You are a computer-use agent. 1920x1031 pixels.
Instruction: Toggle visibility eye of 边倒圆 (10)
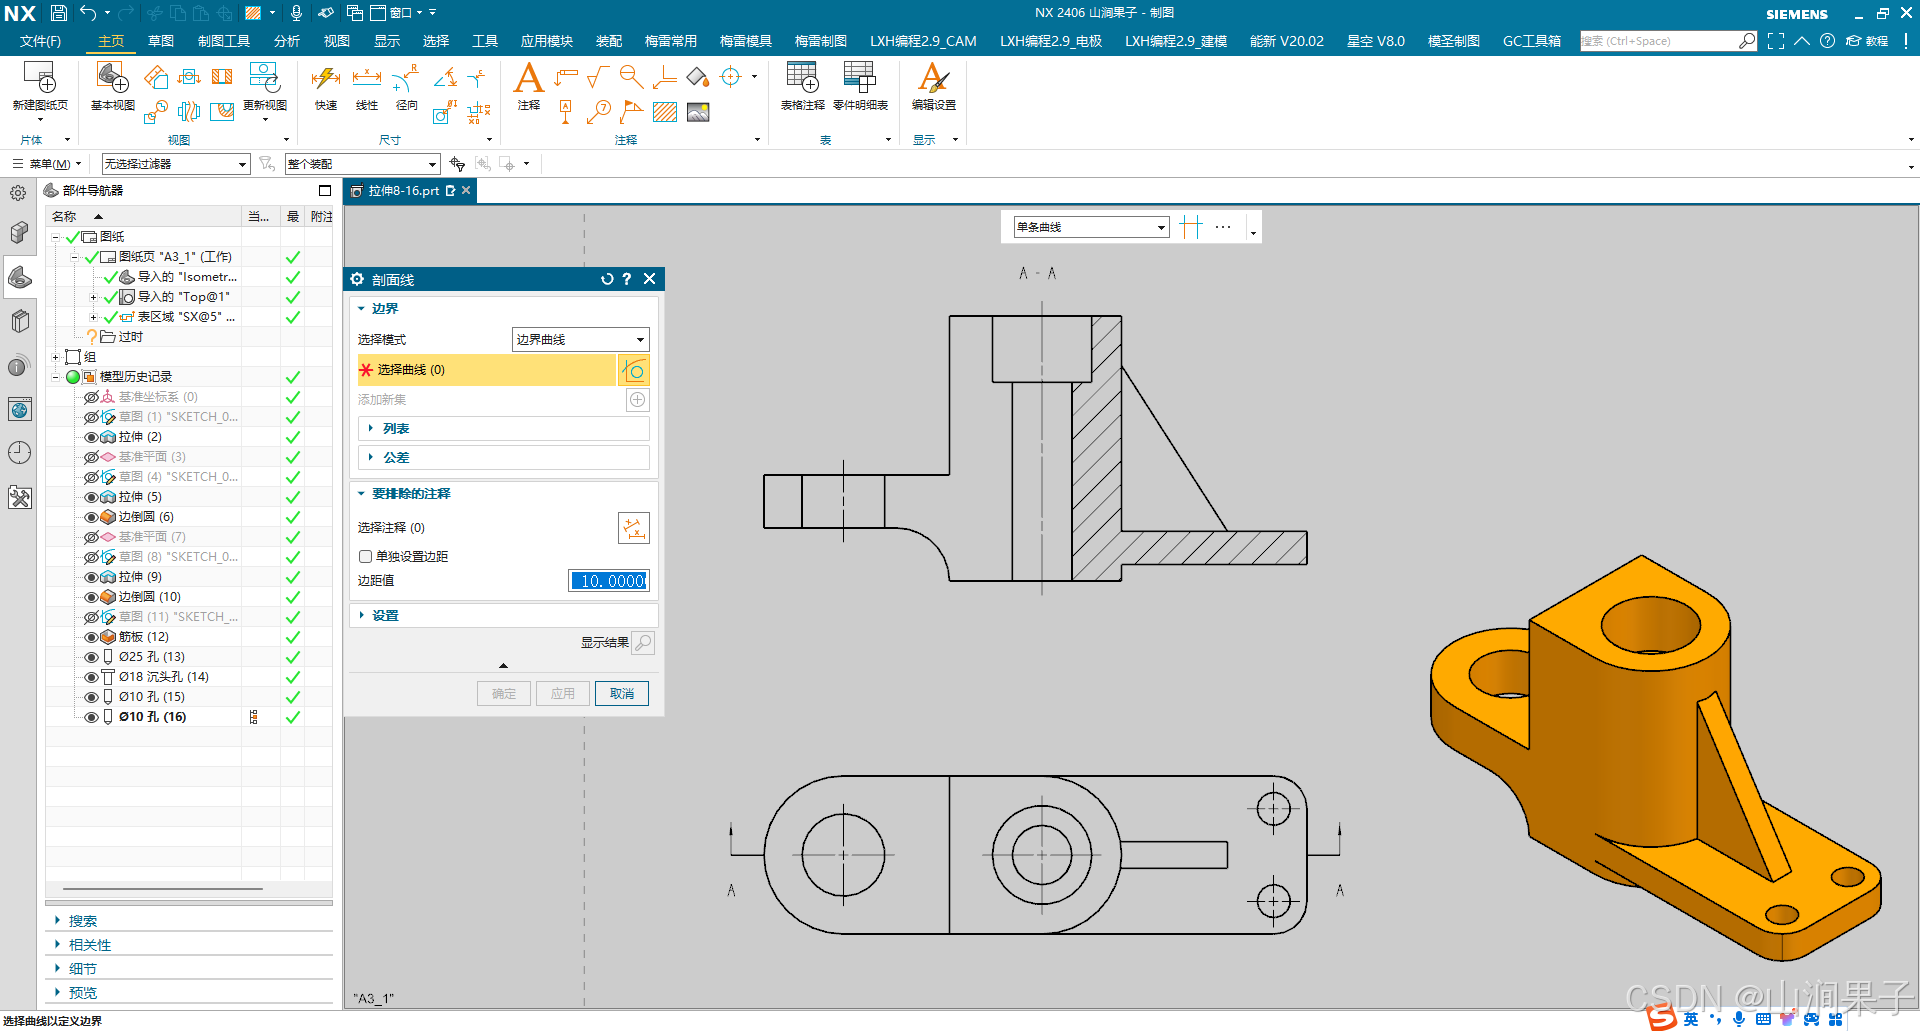coord(91,597)
